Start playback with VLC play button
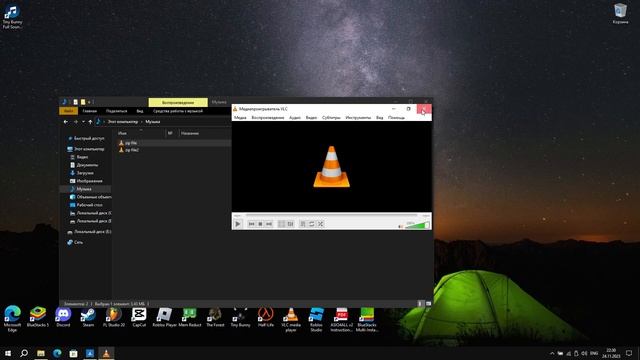The height and width of the screenshot is (360, 640). 238,224
